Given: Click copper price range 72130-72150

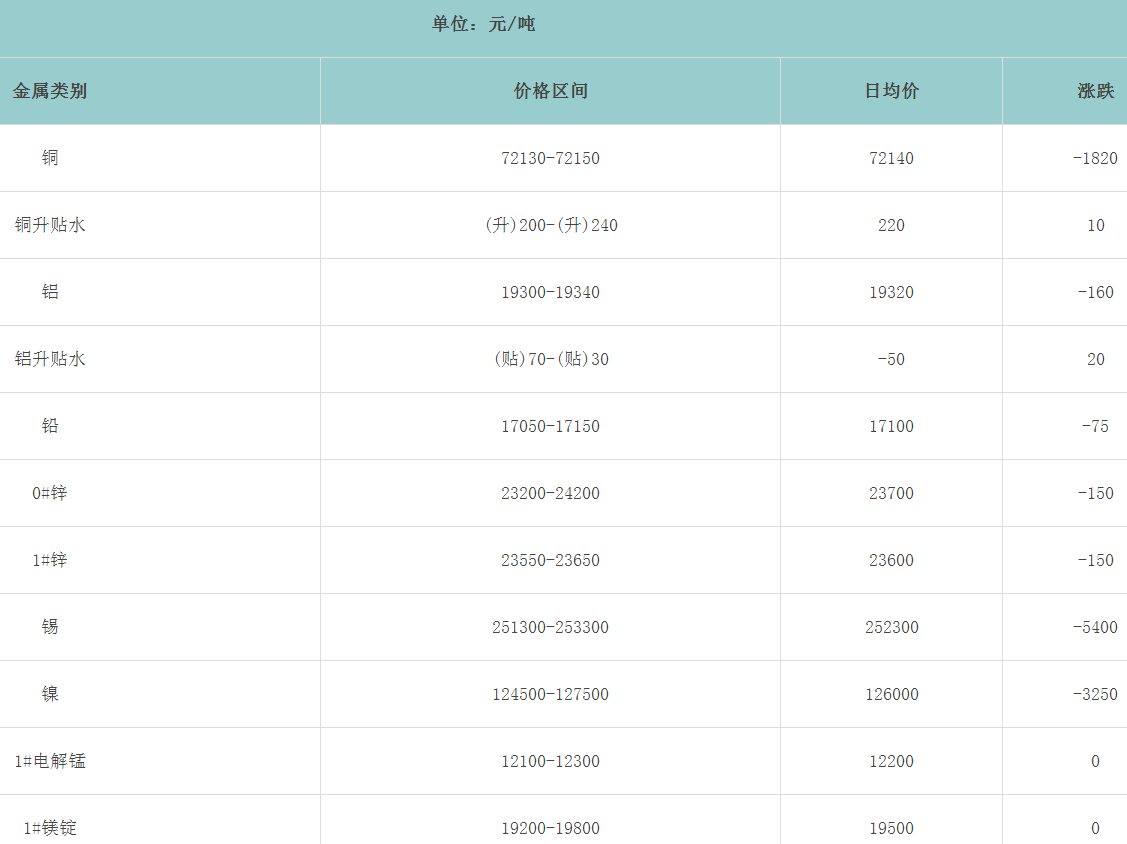Looking at the screenshot, I should tap(550, 158).
